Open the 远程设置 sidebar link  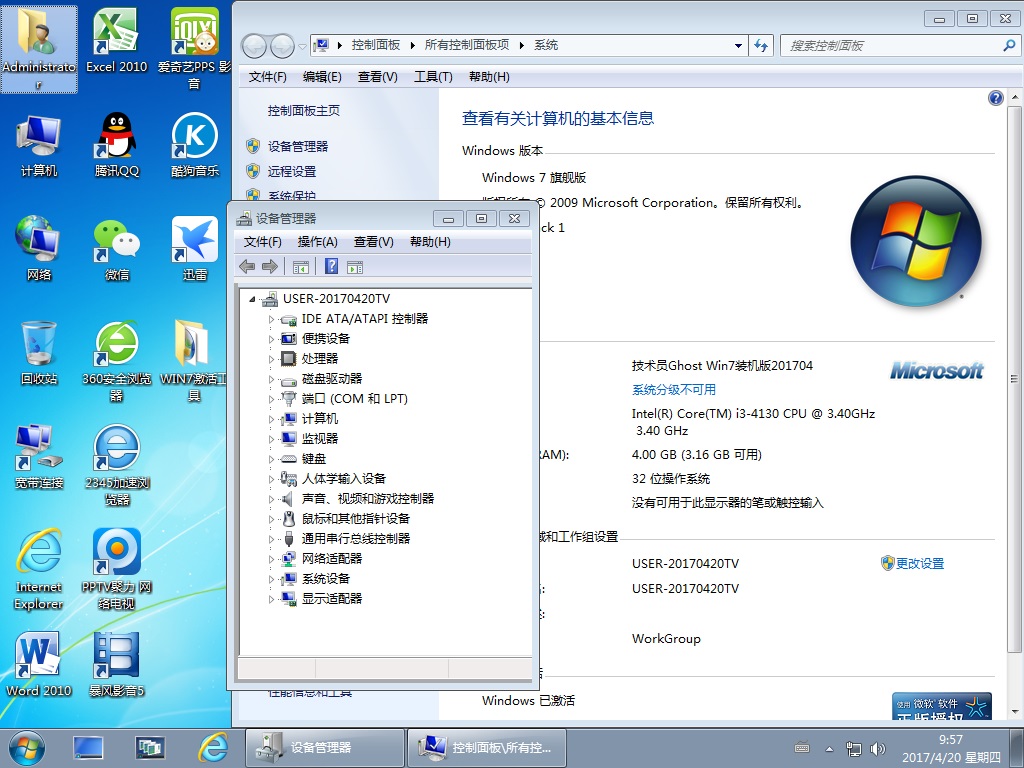[x=292, y=172]
